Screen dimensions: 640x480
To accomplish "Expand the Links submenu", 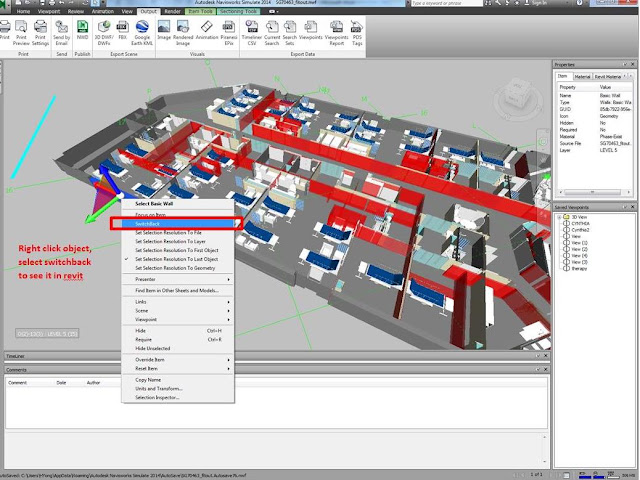I will [178, 302].
